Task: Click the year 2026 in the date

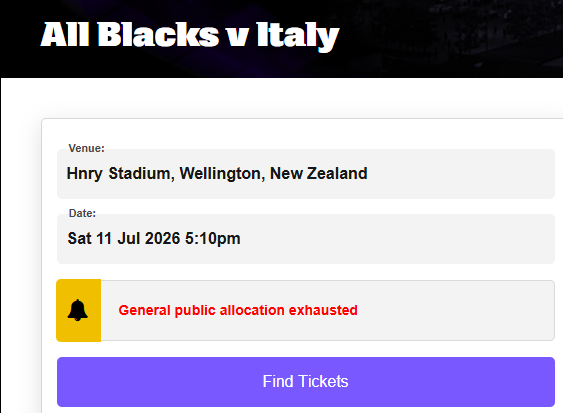Action: (162, 238)
